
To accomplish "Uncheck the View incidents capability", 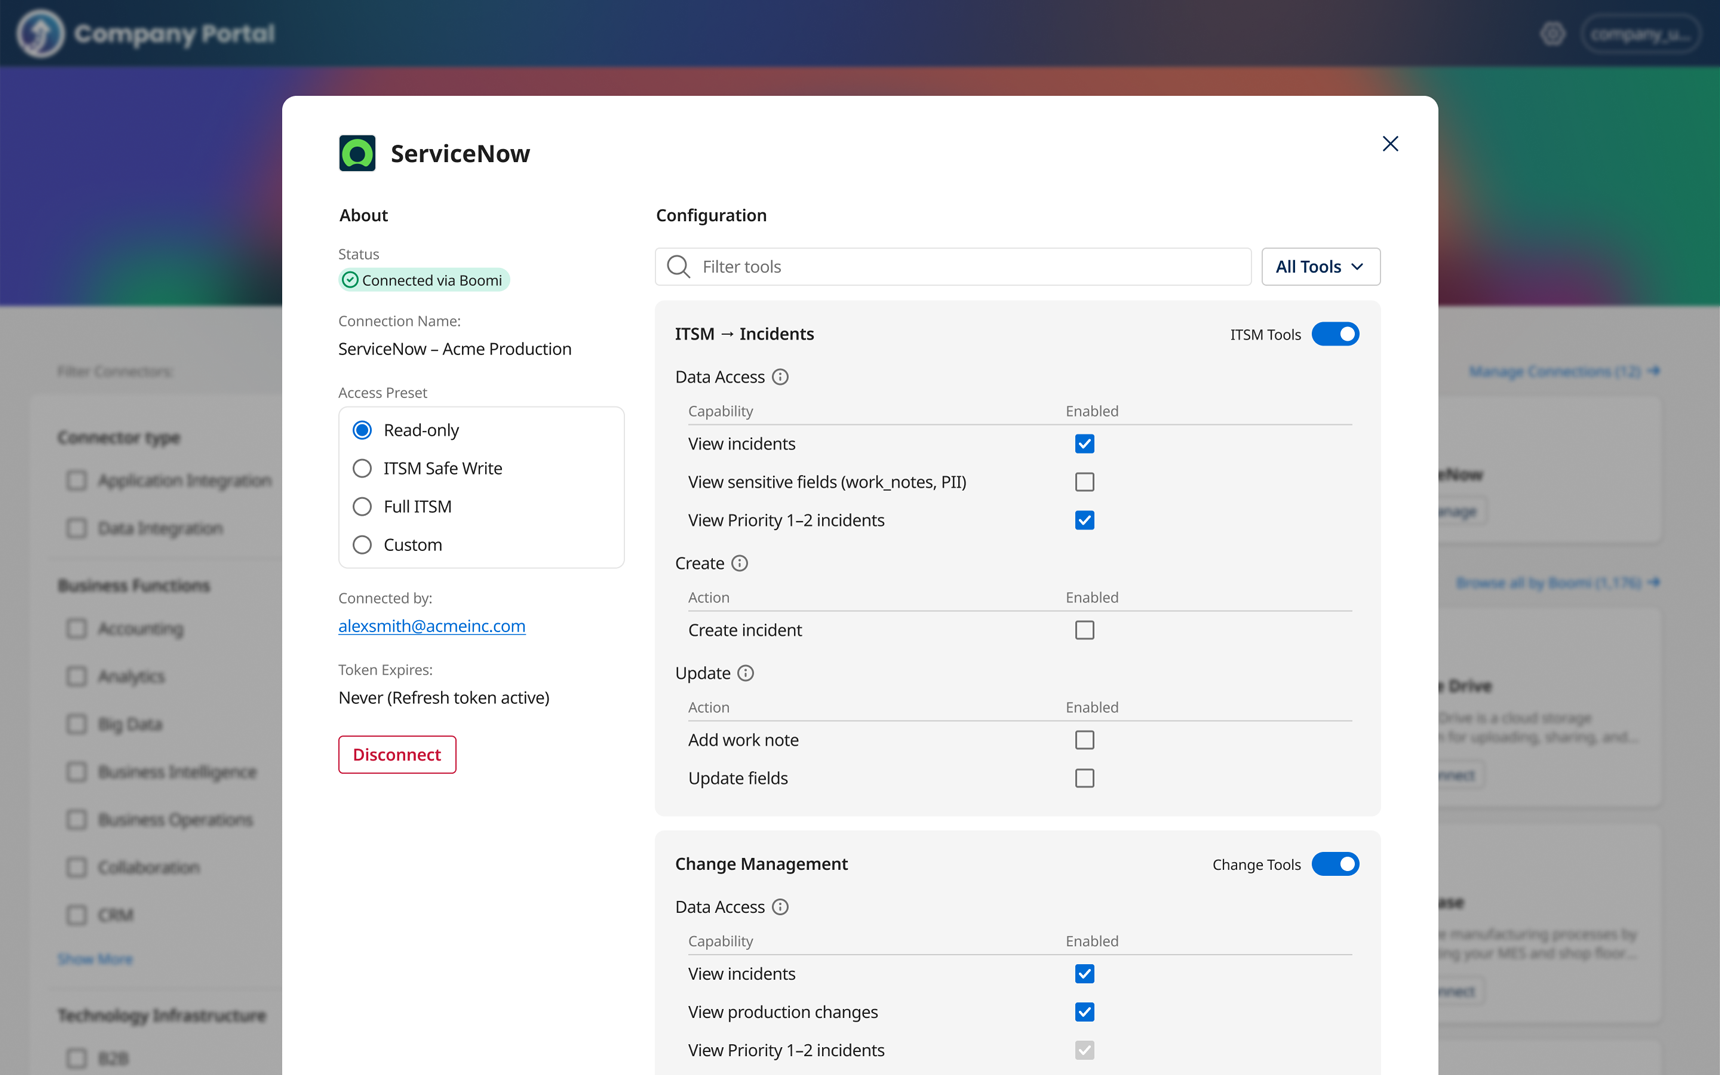I will [1084, 443].
